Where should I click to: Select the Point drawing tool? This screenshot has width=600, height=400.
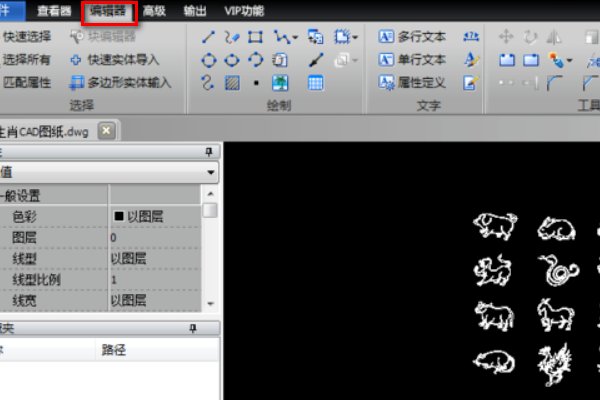[256, 83]
